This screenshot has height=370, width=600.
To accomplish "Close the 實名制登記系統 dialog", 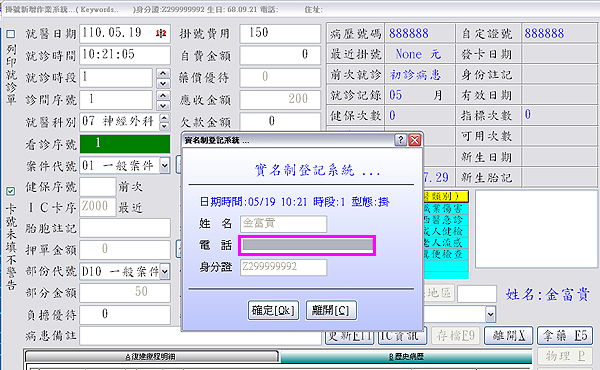I will tap(414, 140).
